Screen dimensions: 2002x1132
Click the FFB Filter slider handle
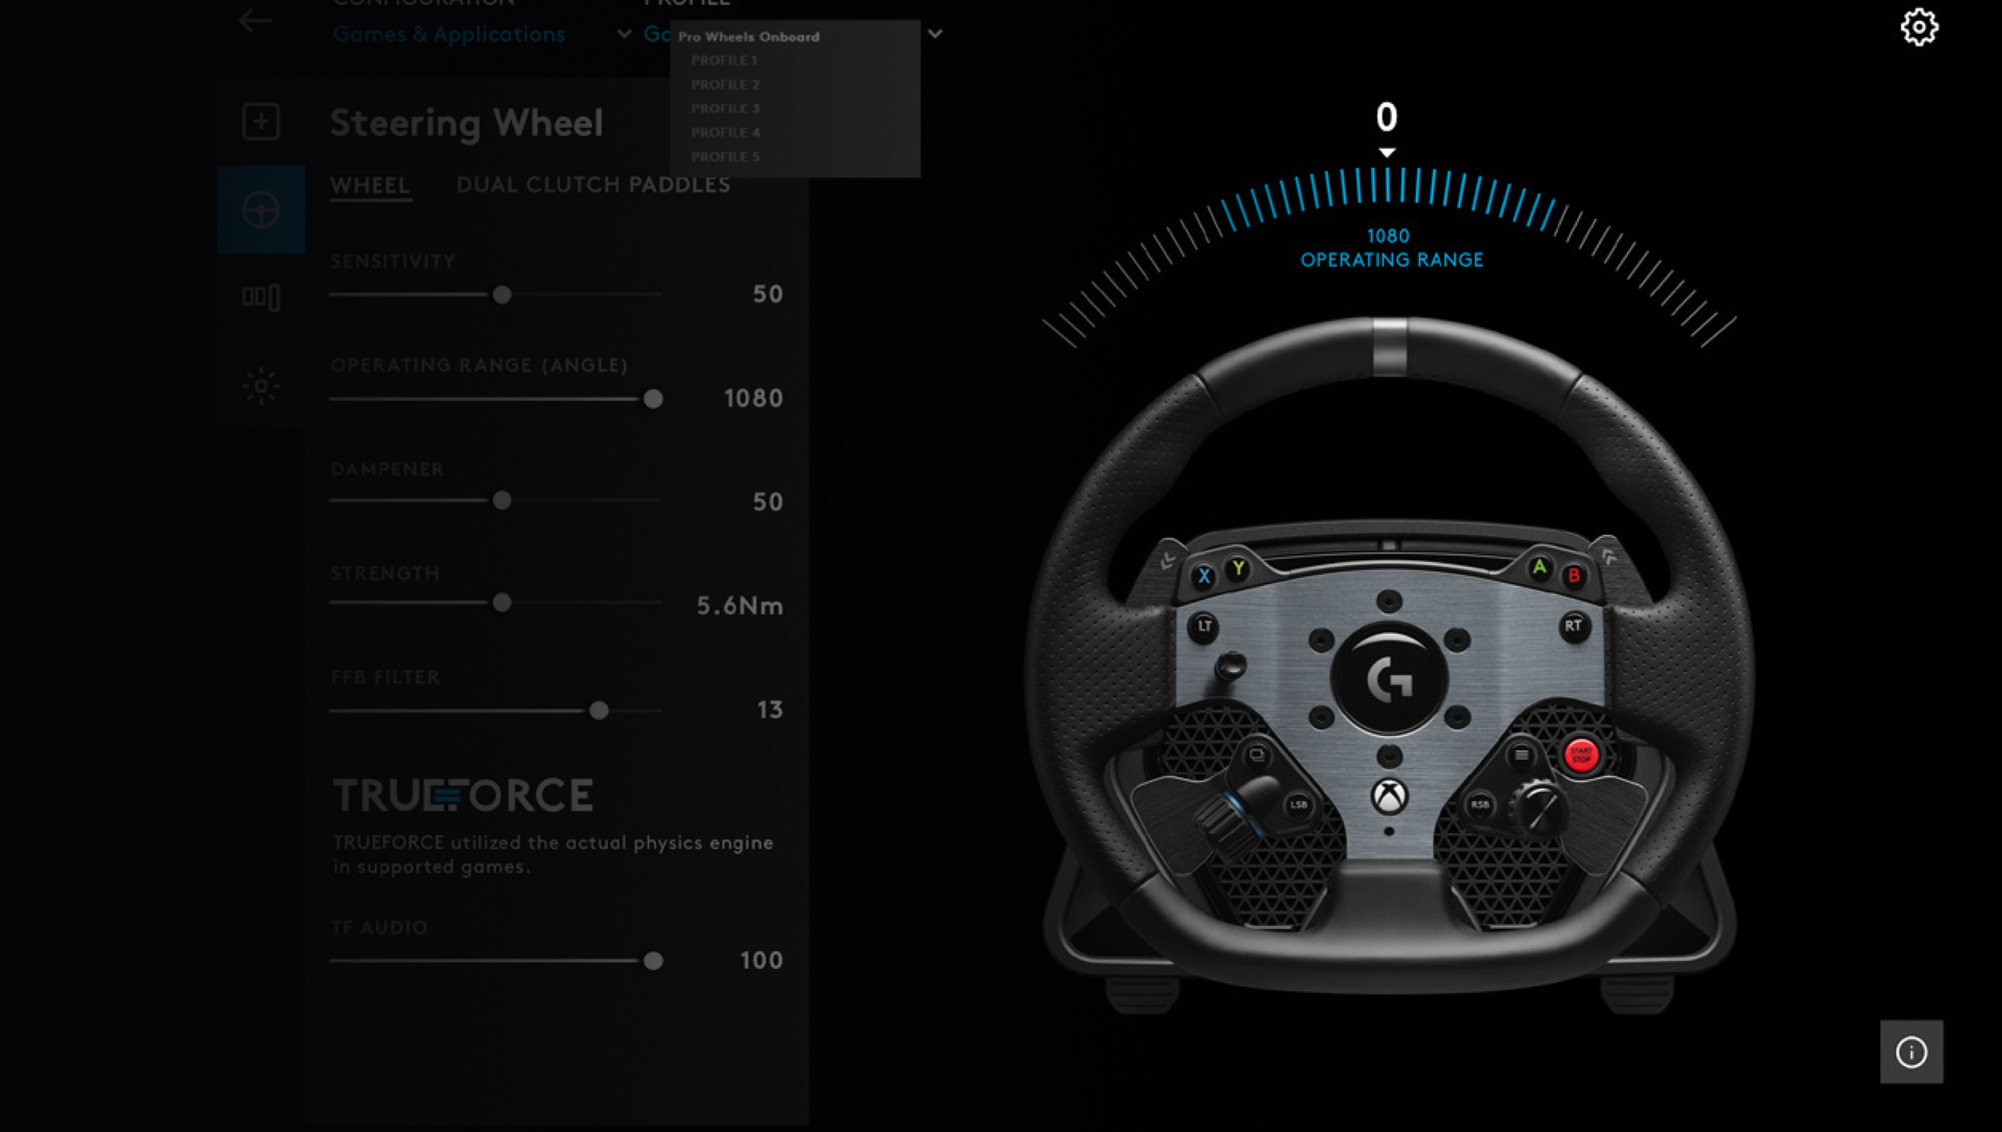pyautogui.click(x=599, y=711)
